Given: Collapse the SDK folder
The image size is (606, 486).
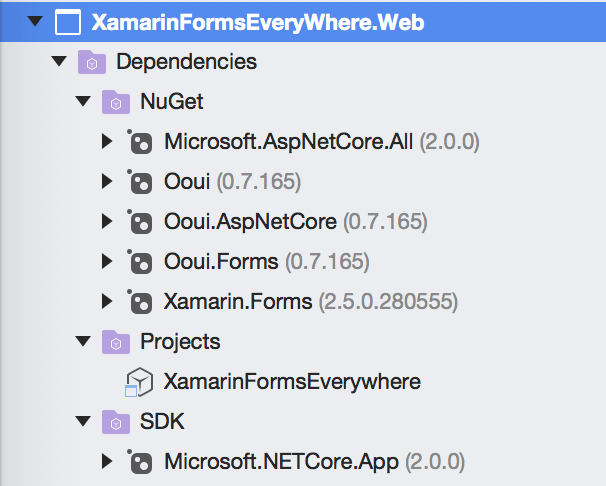Looking at the screenshot, I should (x=83, y=421).
